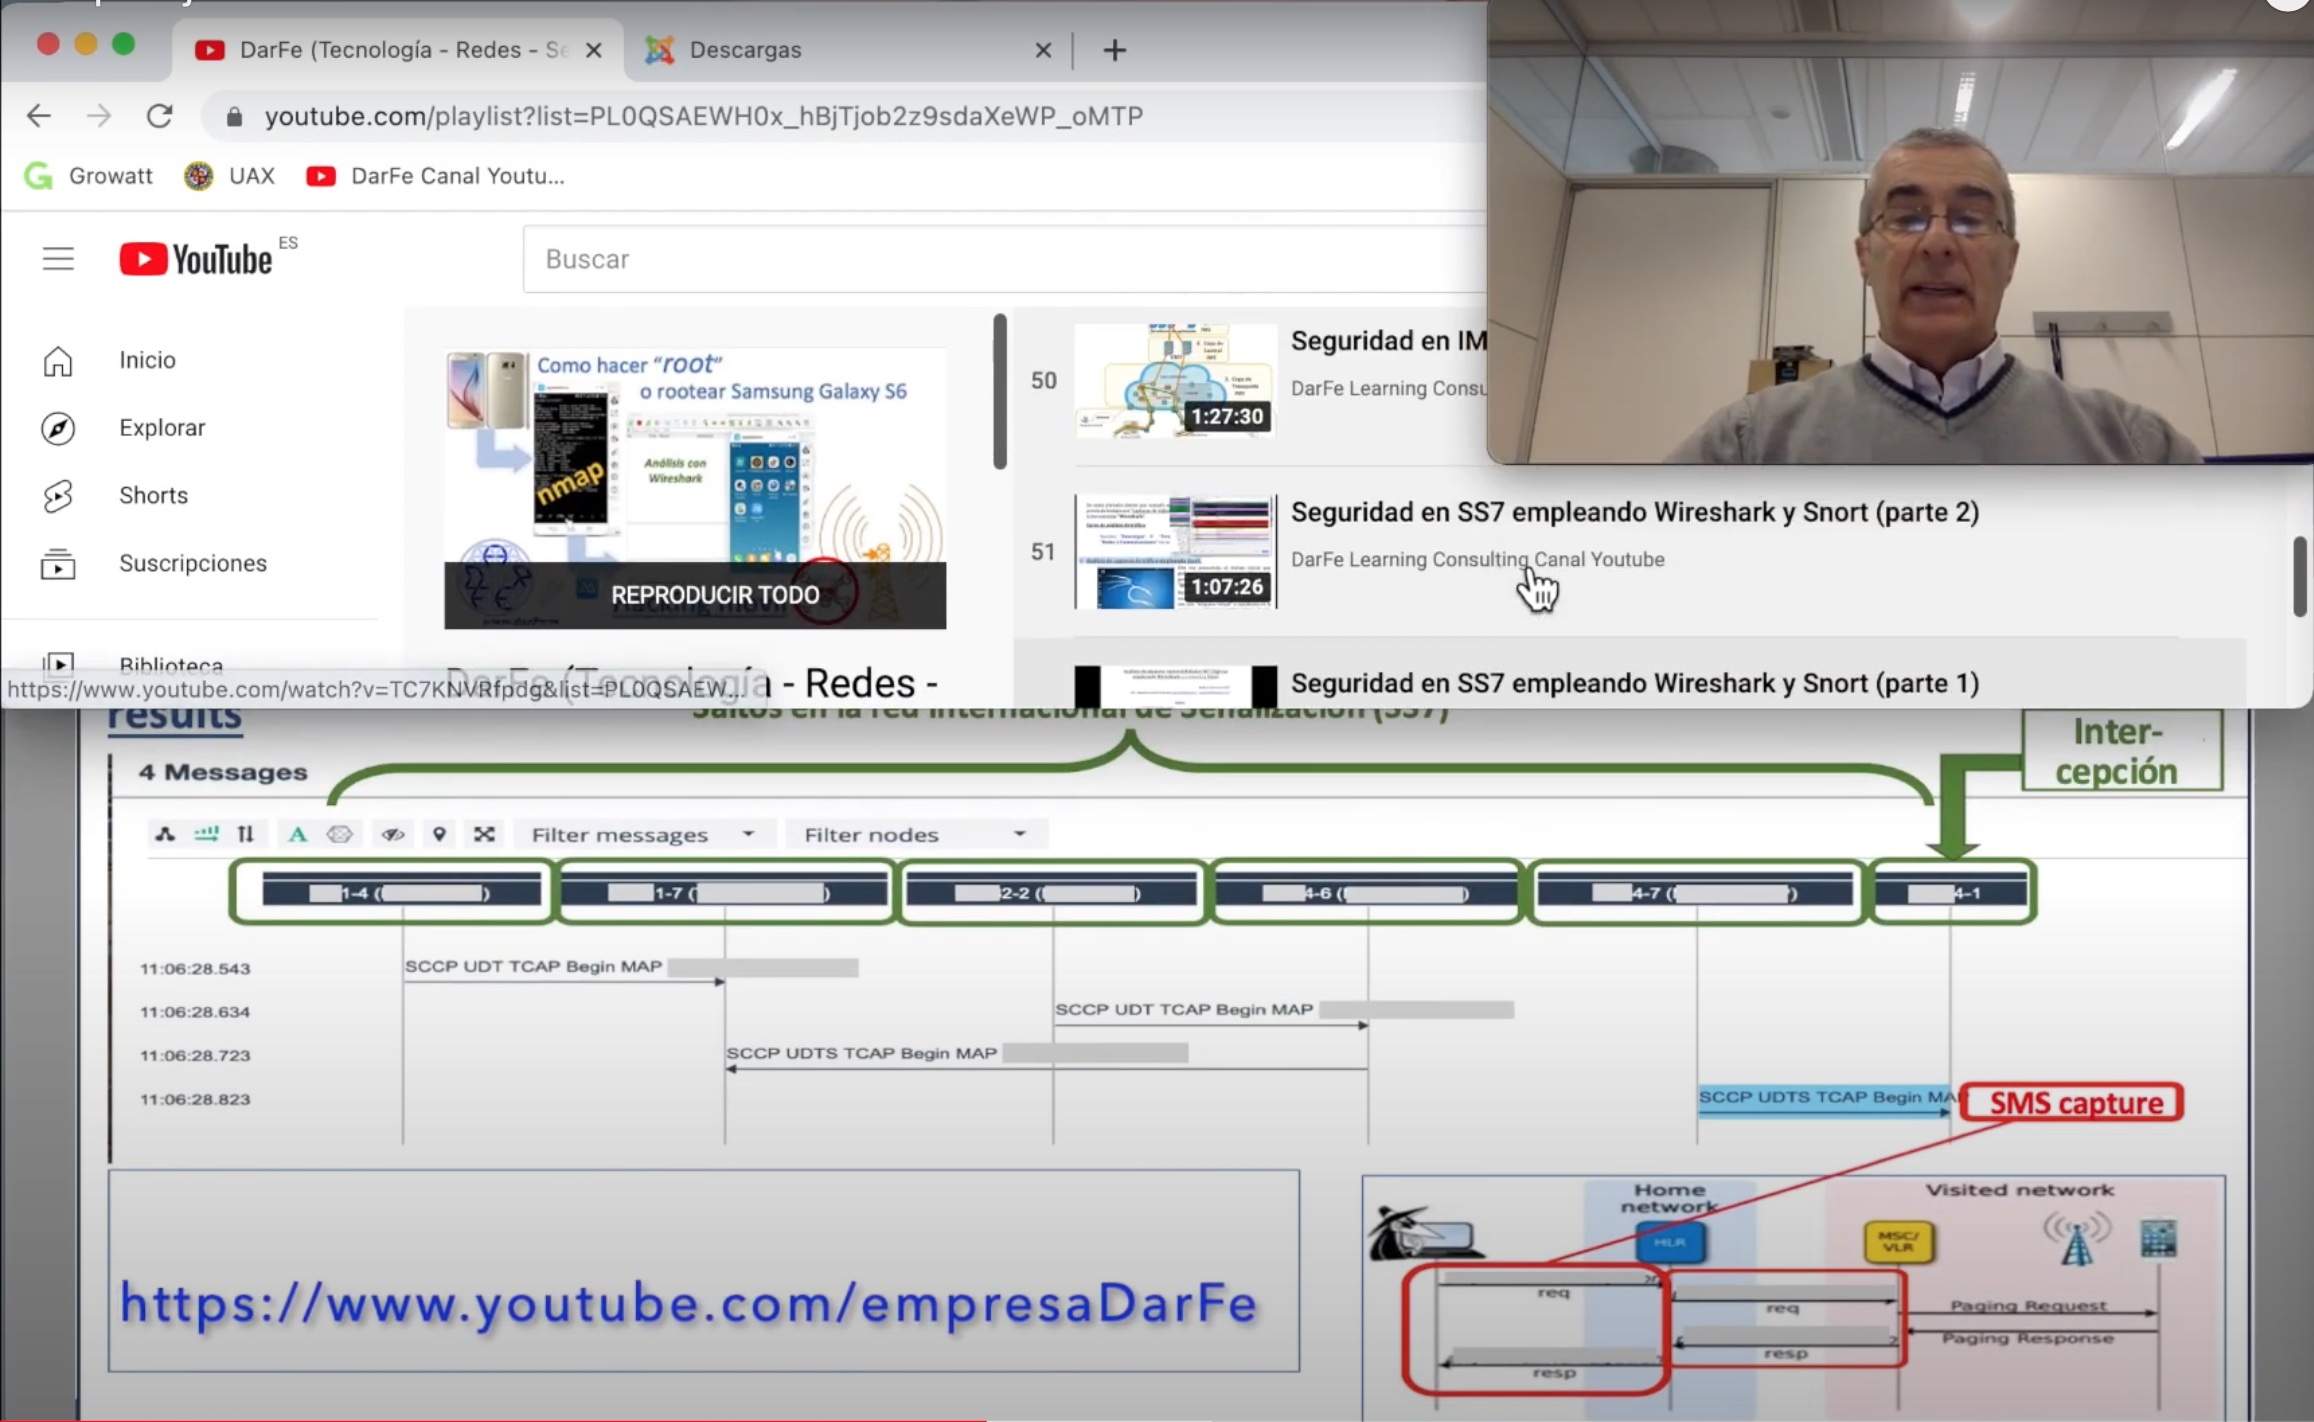This screenshot has height=1422, width=2314.
Task: Toggle the crossed-eye visibility icon
Action: point(393,834)
